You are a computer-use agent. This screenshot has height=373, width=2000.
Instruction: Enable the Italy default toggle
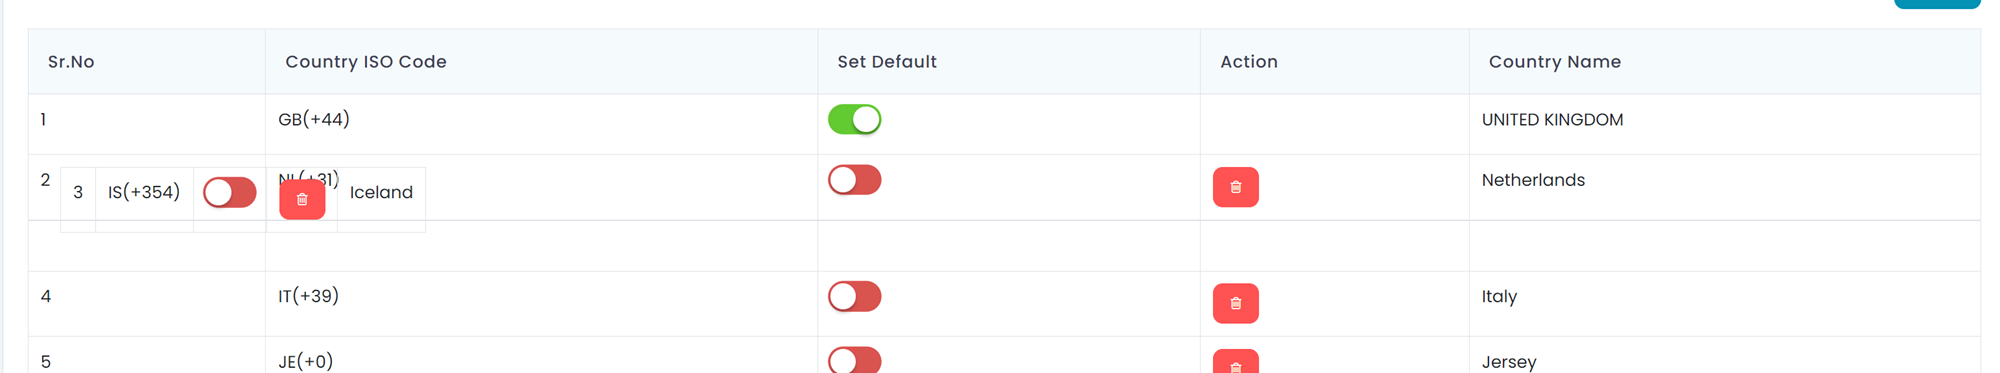pos(855,296)
